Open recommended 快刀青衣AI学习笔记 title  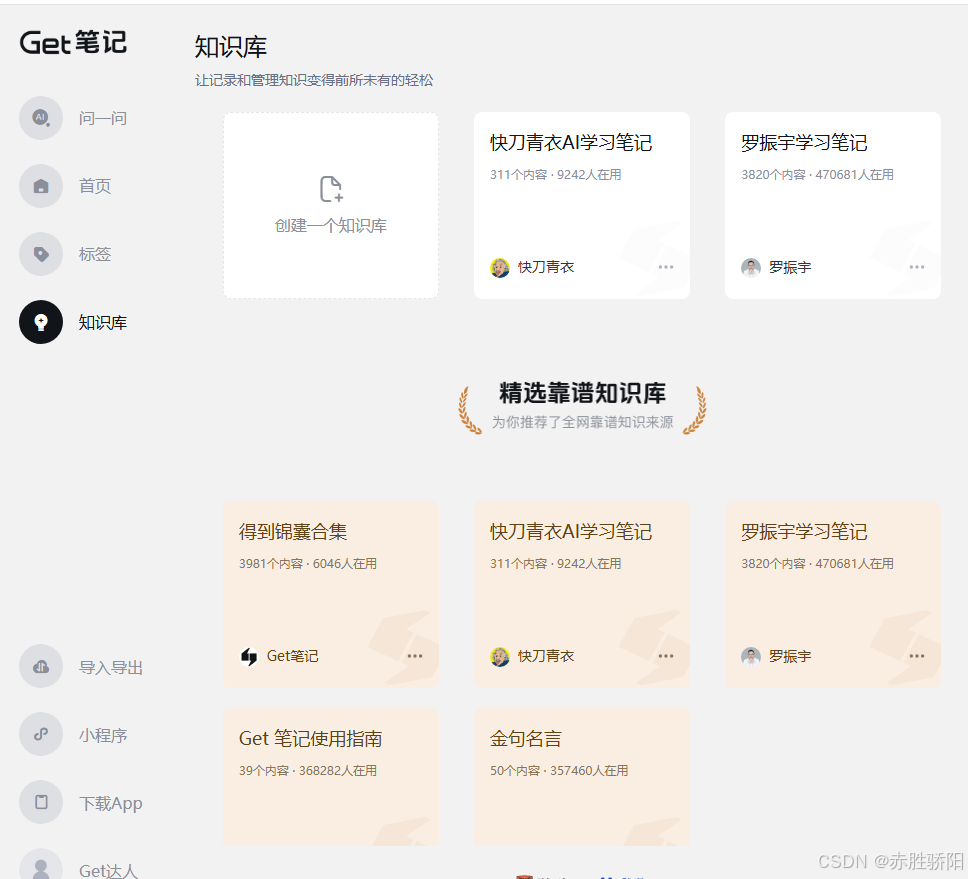tap(571, 531)
